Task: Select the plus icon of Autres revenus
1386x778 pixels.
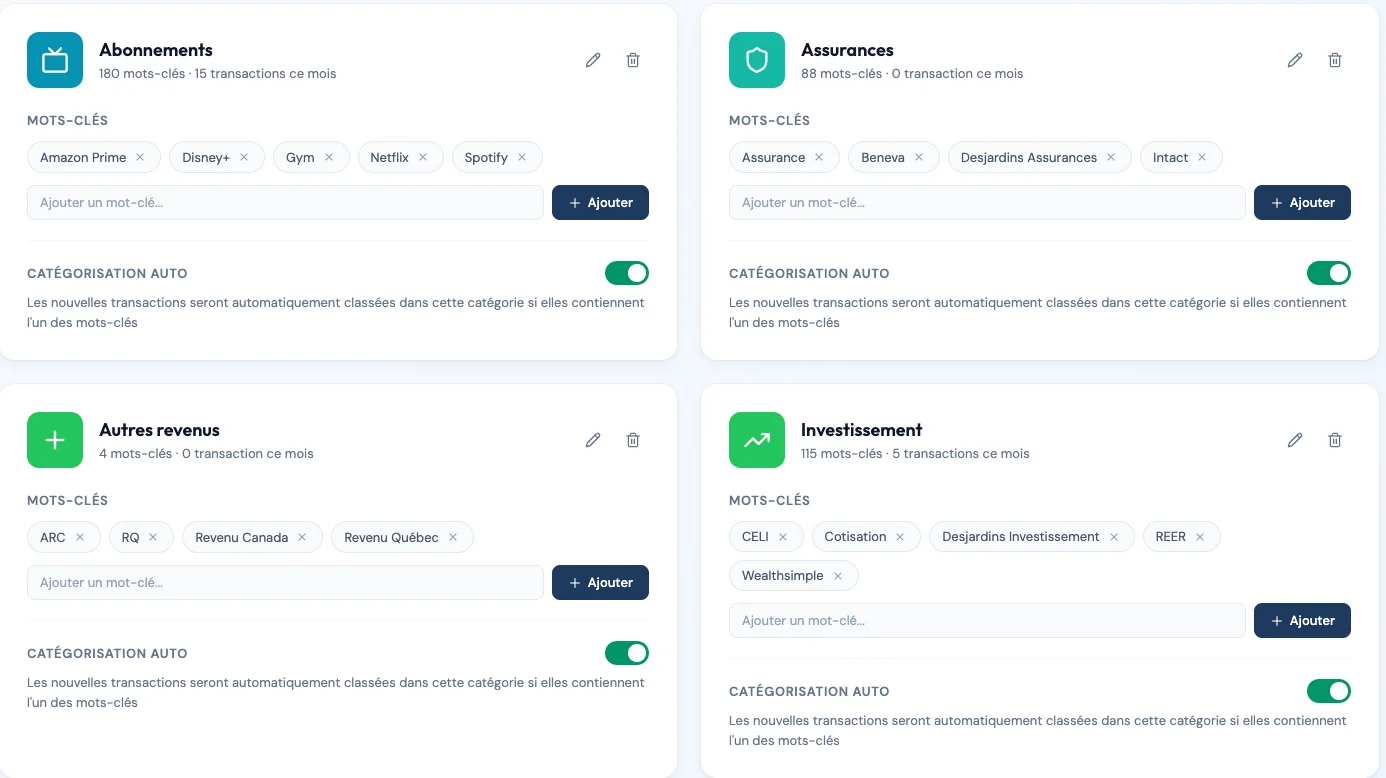Action: (x=55, y=440)
